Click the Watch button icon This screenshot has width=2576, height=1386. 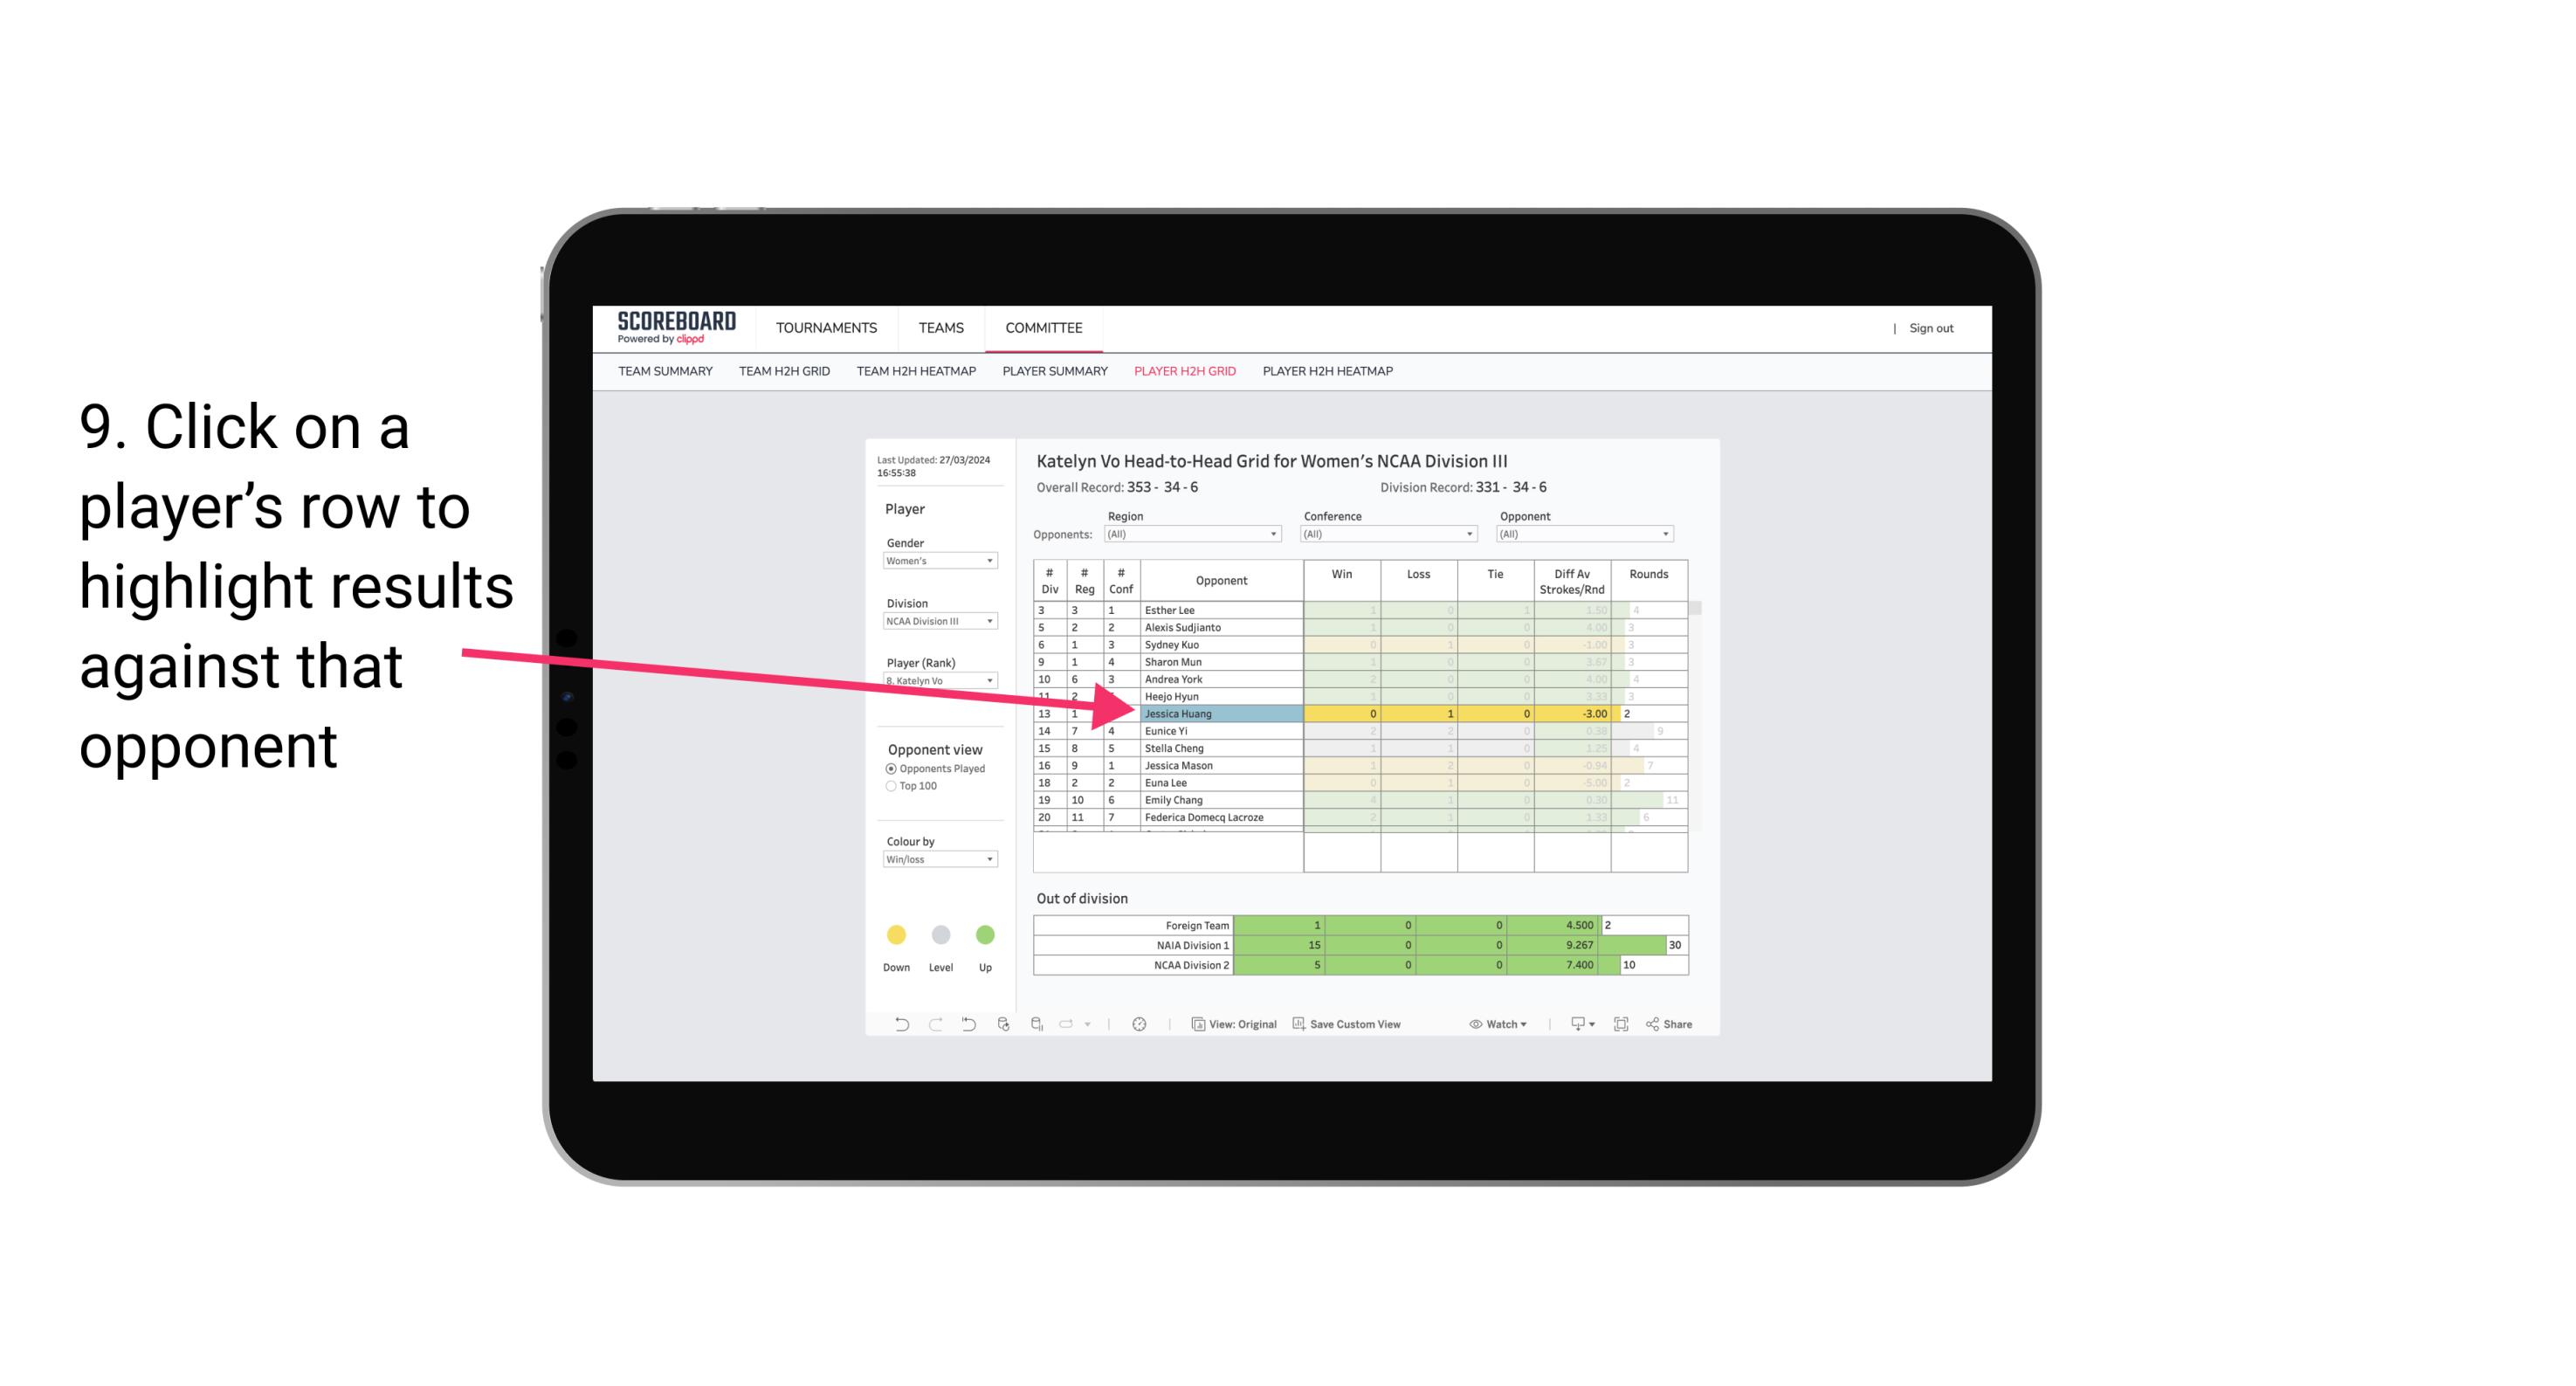point(1476,1026)
